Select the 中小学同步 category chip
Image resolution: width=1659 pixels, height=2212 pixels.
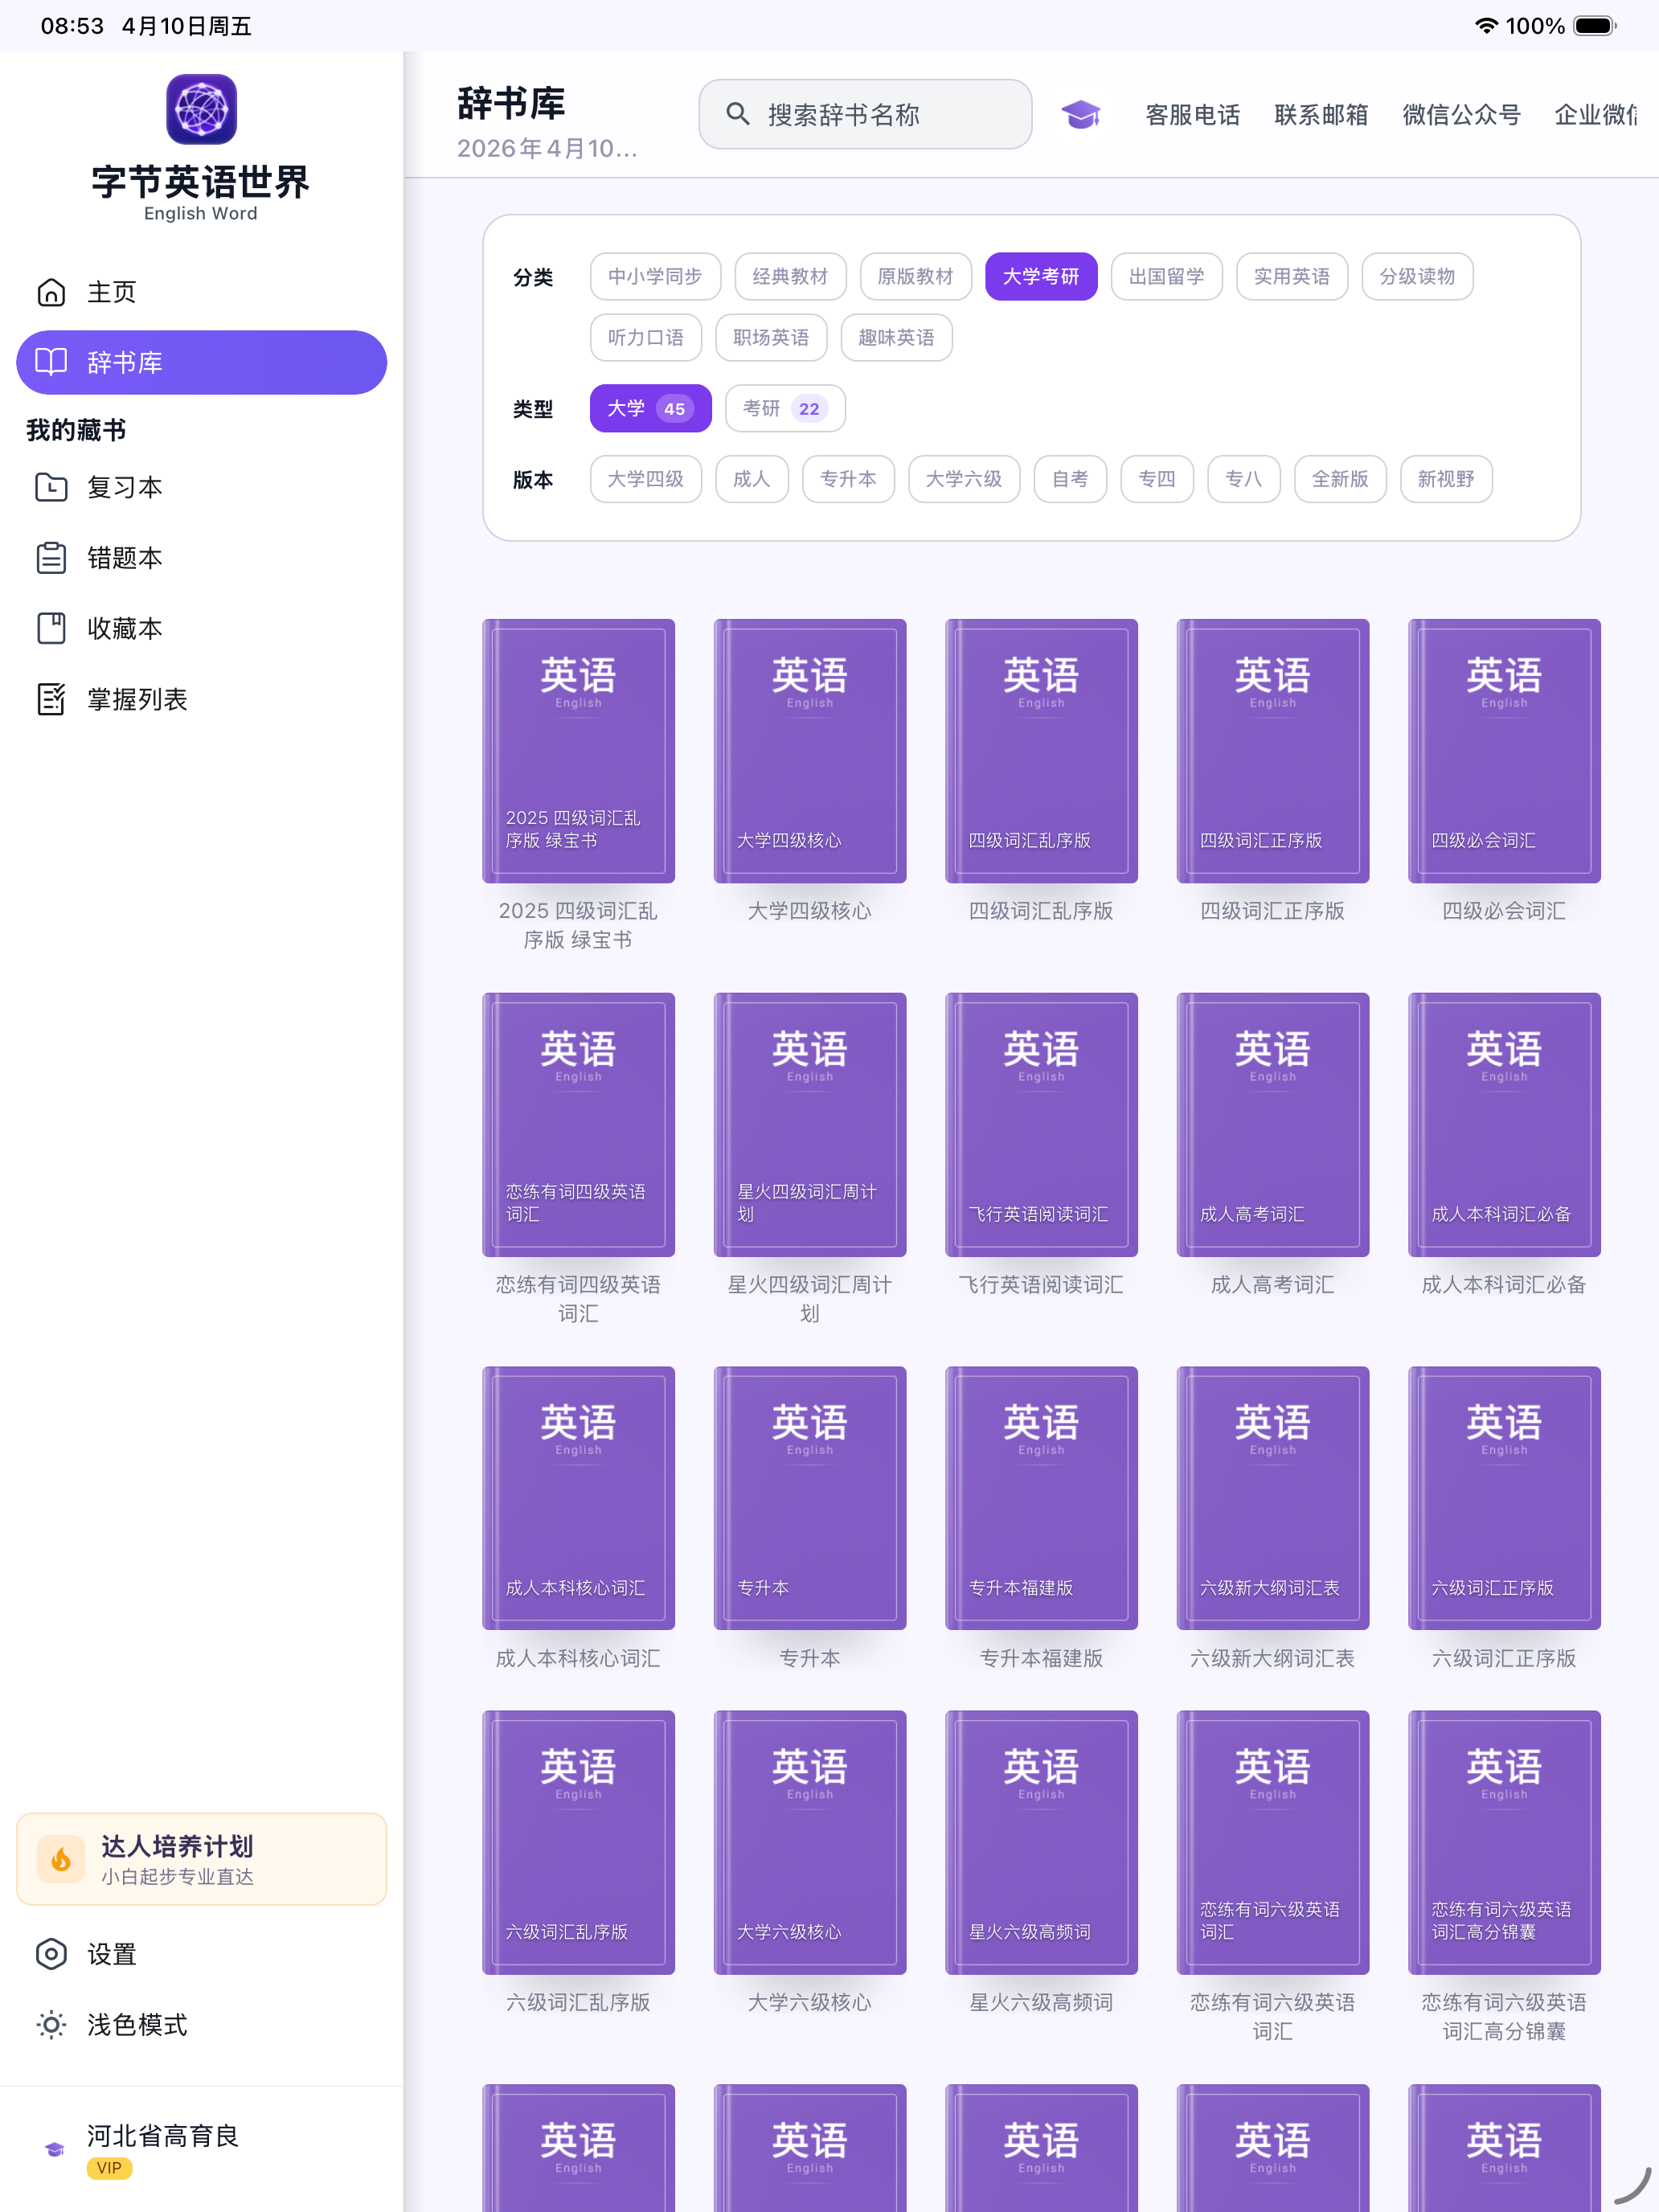click(655, 276)
